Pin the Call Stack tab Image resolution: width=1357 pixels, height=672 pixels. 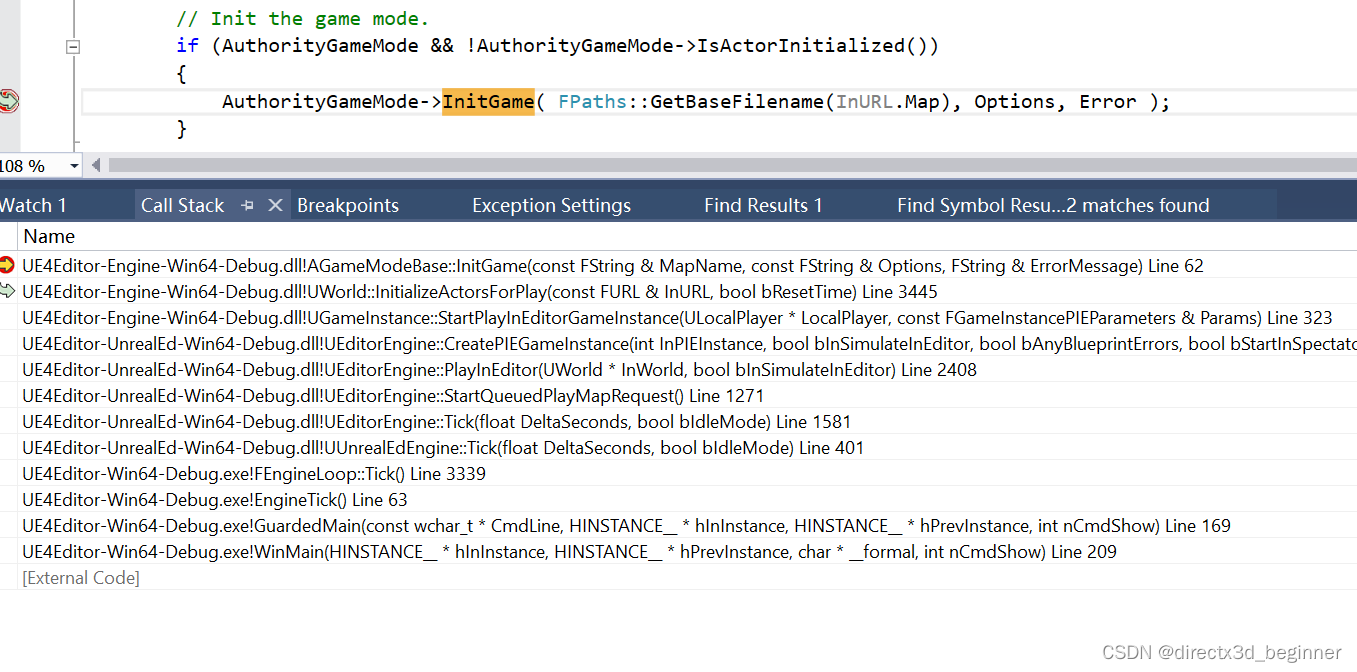click(247, 205)
